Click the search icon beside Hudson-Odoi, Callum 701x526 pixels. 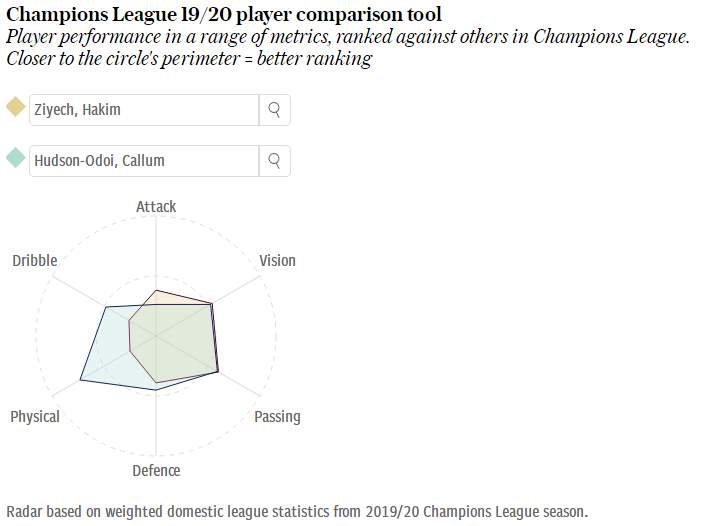274,161
